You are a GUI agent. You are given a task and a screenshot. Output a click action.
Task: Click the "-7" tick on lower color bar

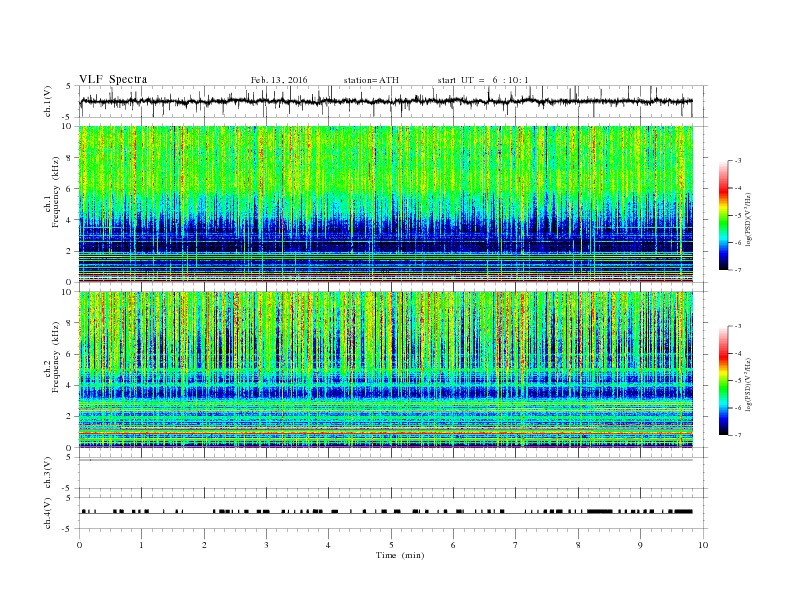737,435
